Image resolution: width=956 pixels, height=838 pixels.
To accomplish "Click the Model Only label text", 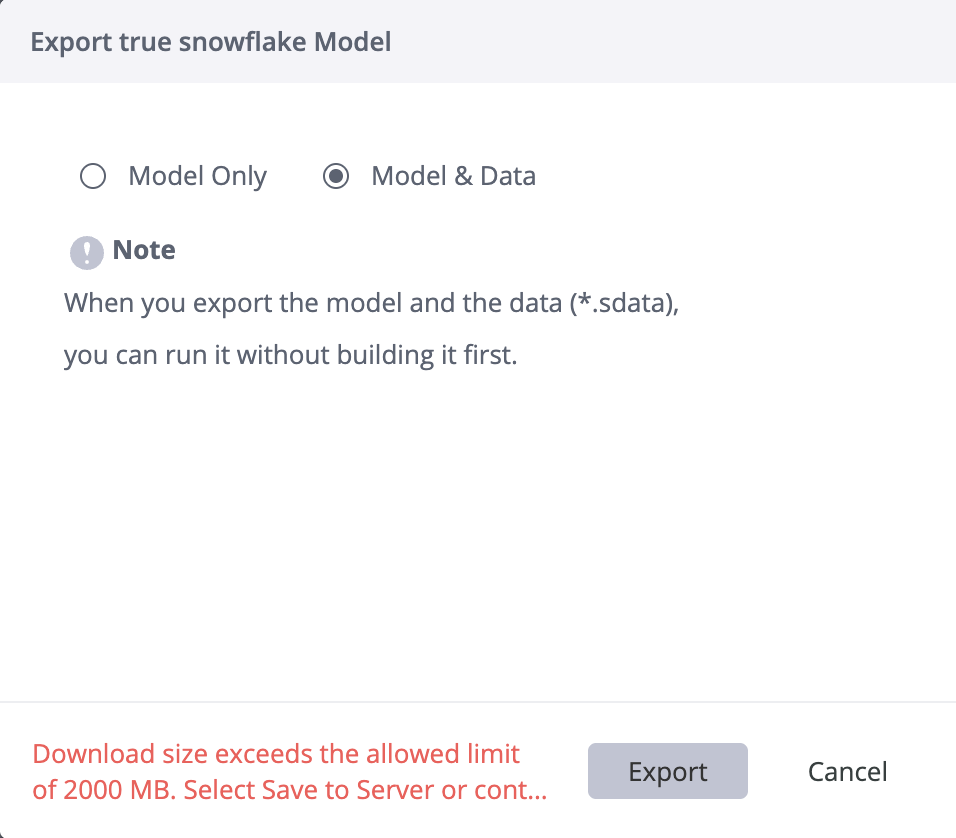I will (196, 176).
